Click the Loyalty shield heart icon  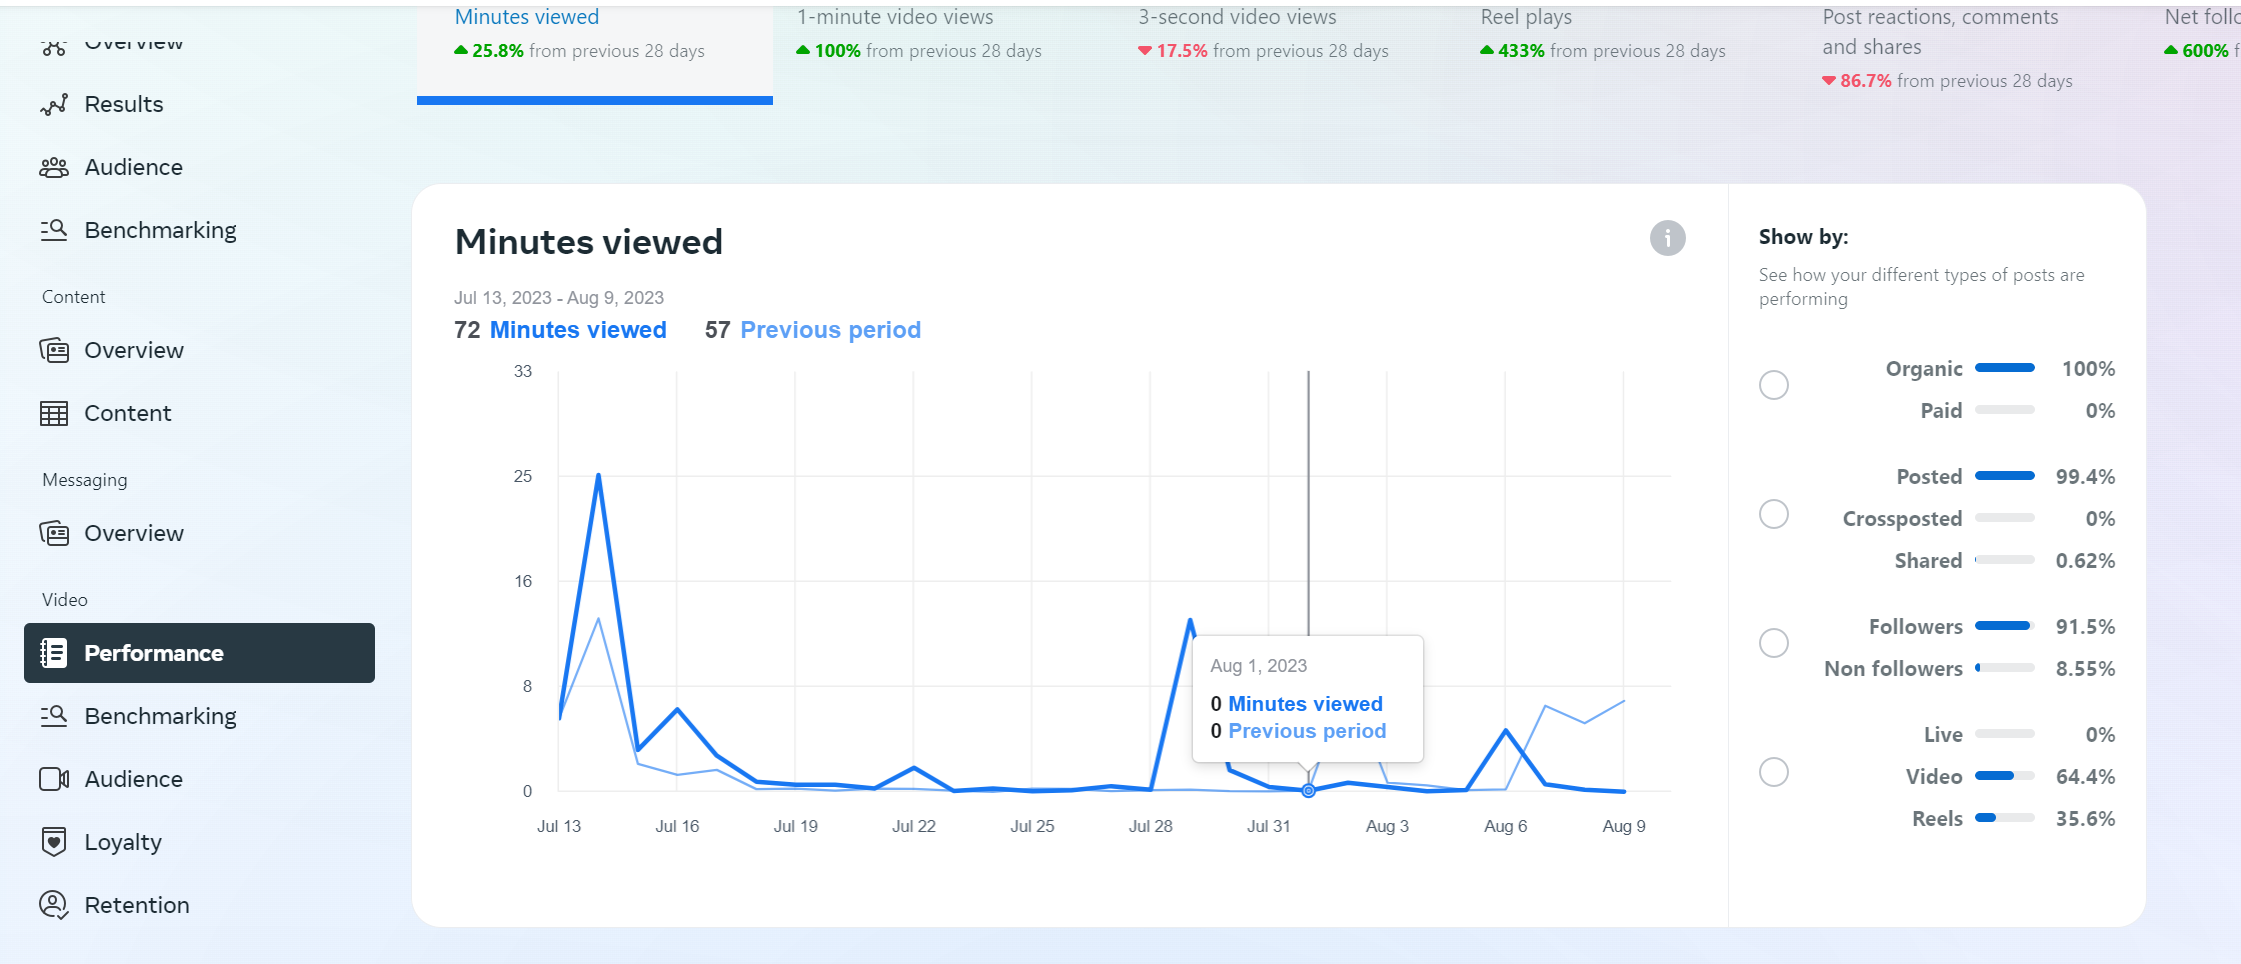click(54, 842)
